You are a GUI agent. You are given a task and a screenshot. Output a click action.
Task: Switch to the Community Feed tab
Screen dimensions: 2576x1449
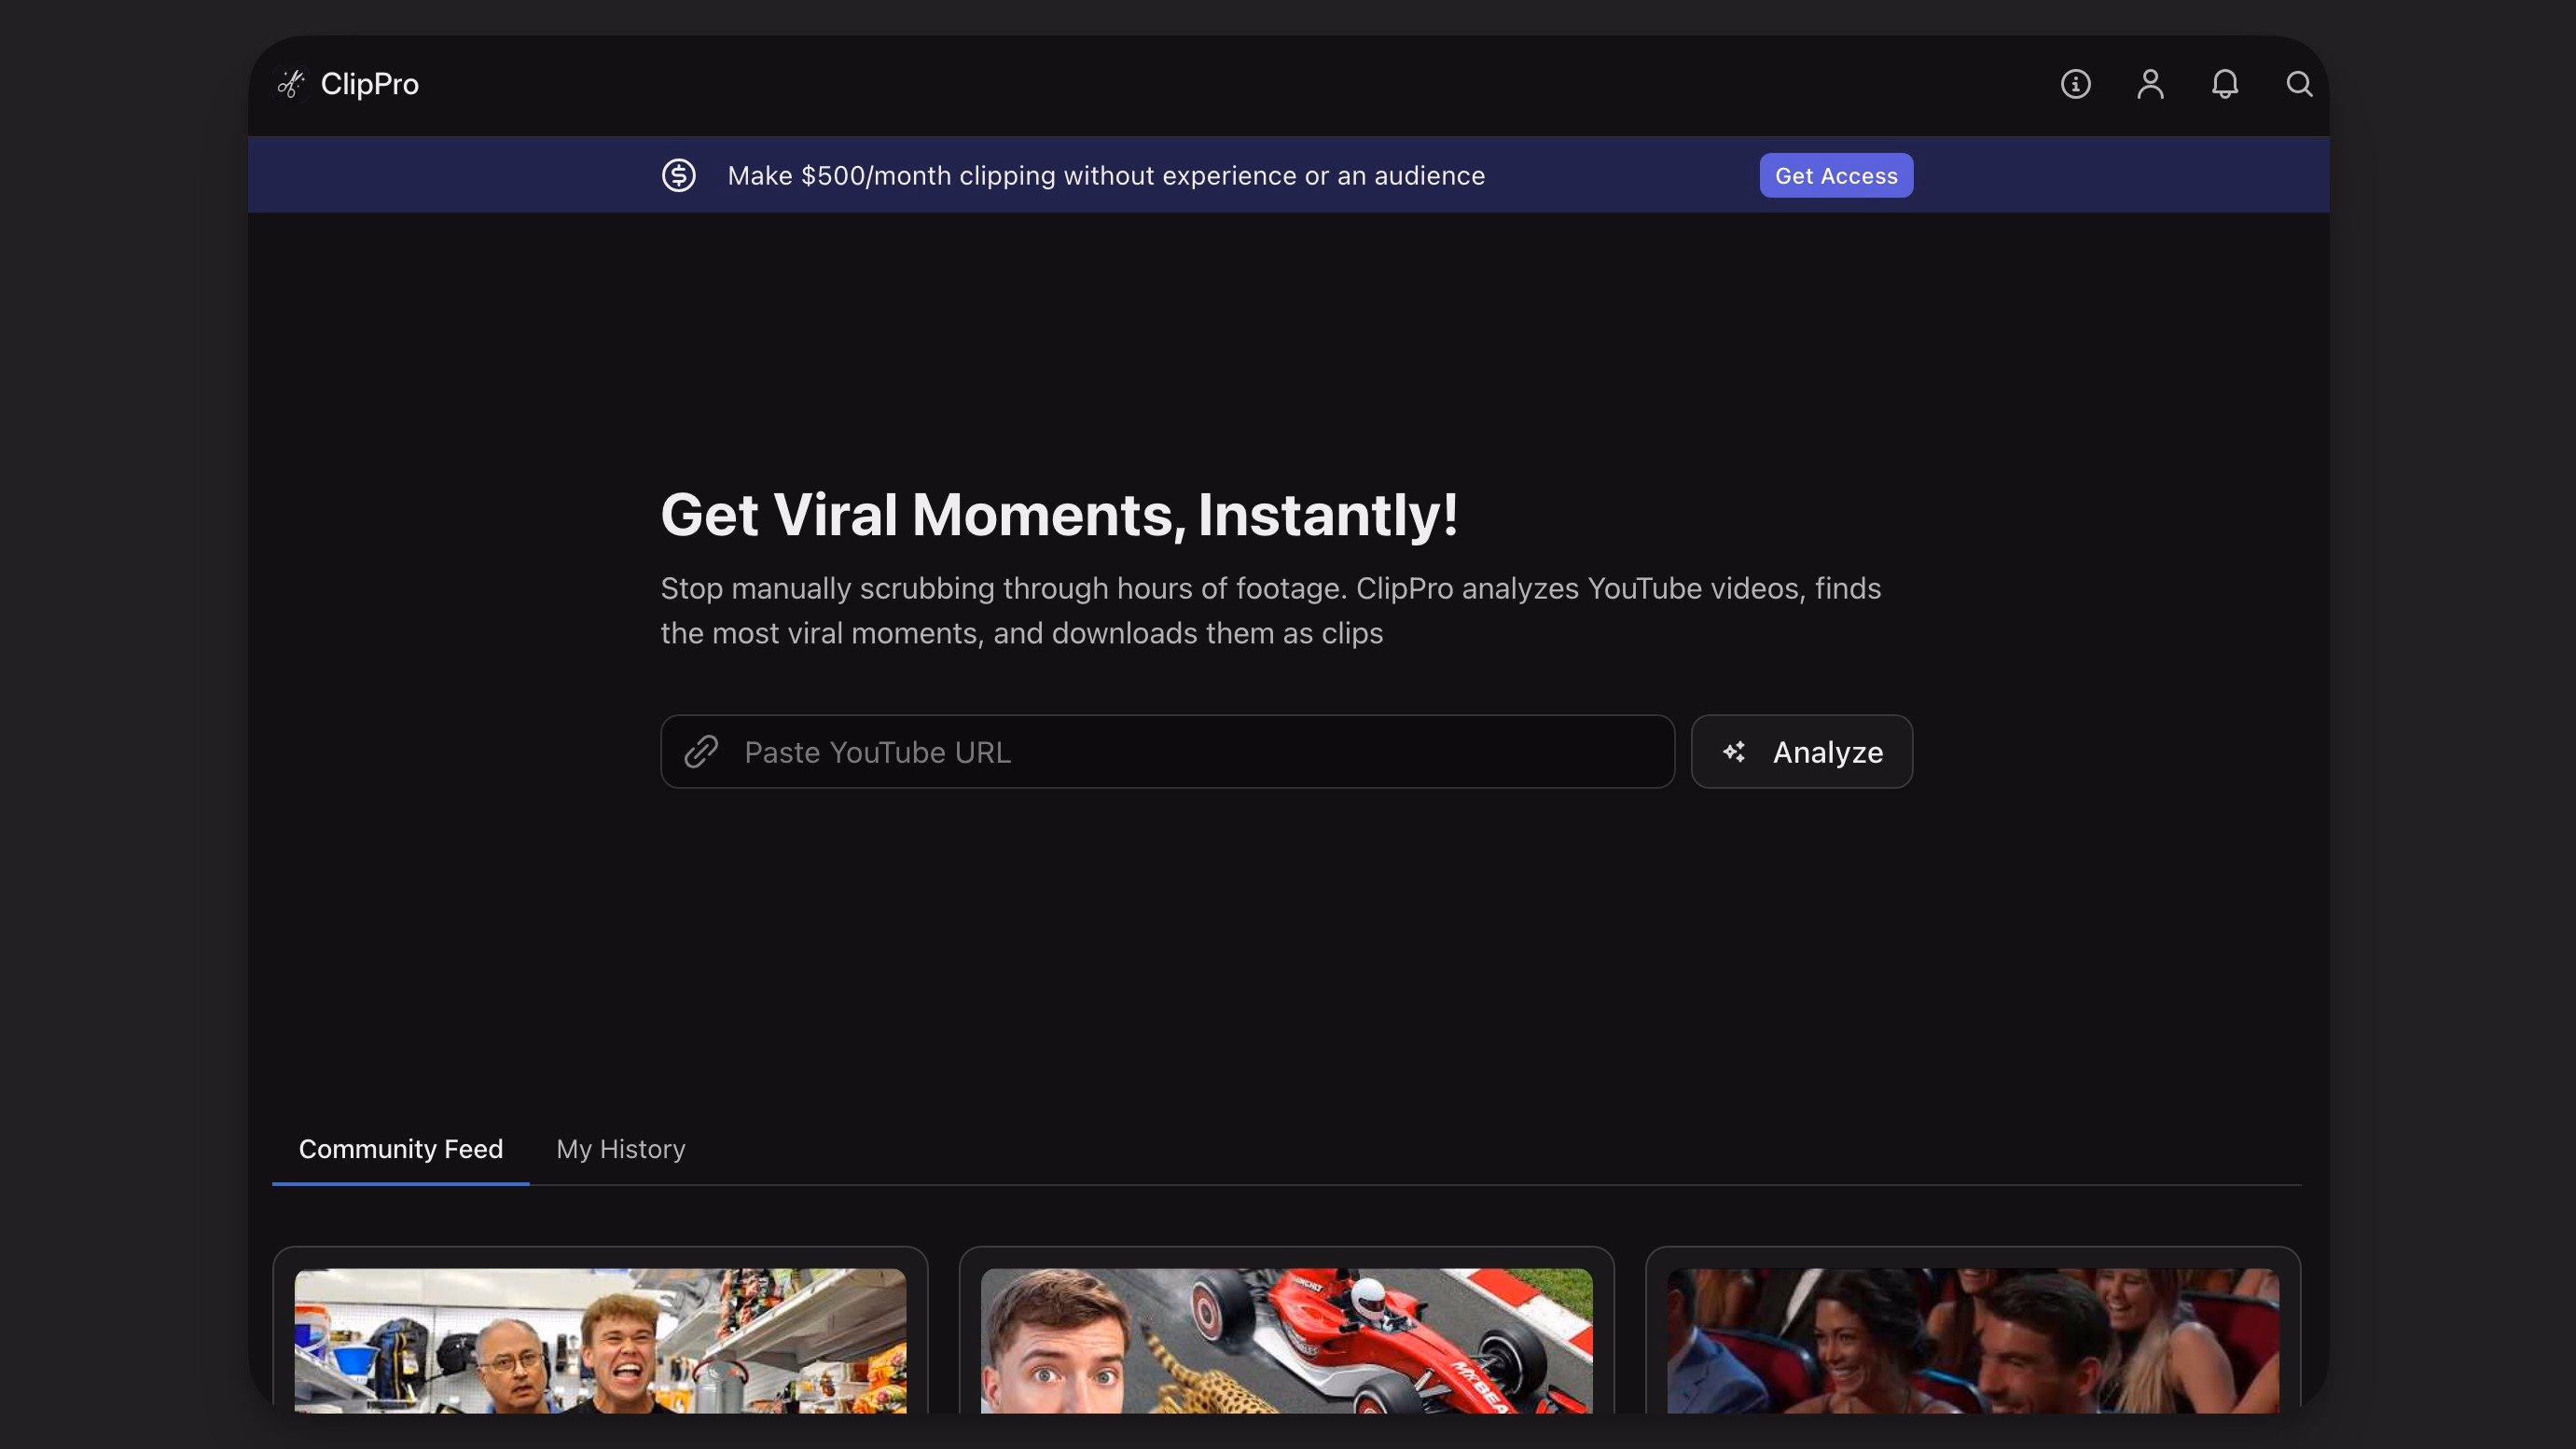click(400, 1149)
